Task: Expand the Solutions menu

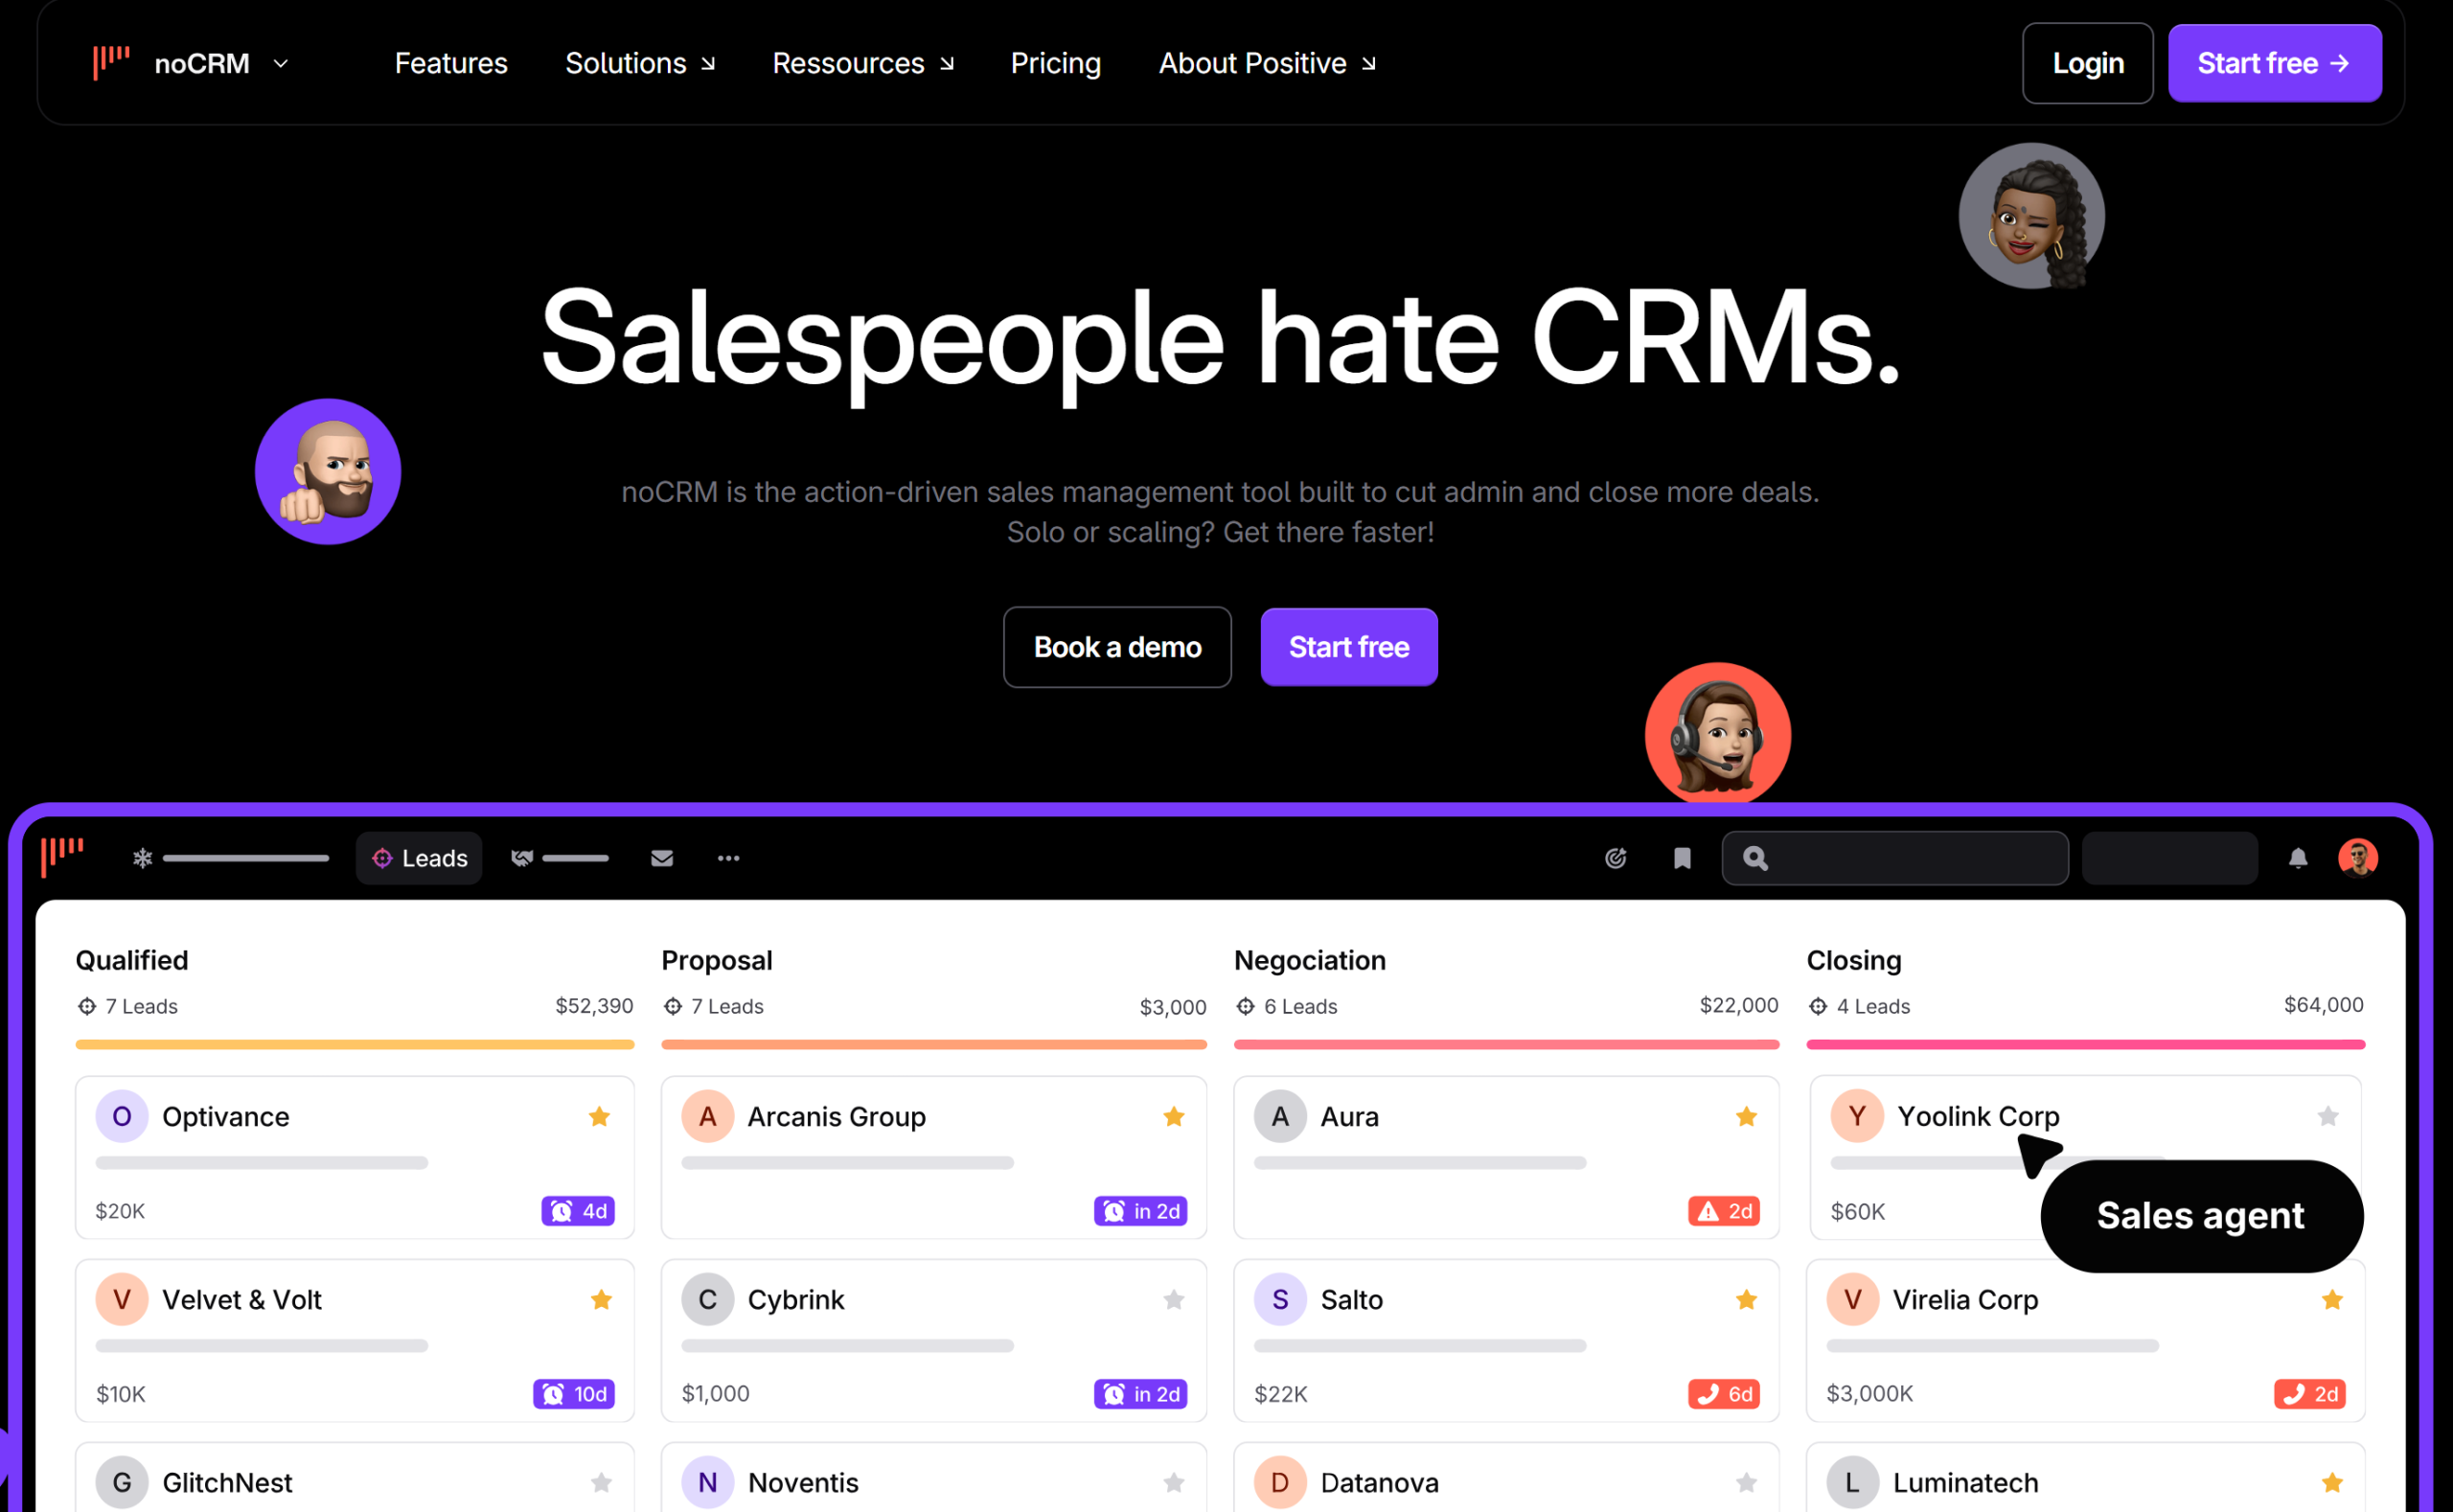Action: [x=640, y=63]
